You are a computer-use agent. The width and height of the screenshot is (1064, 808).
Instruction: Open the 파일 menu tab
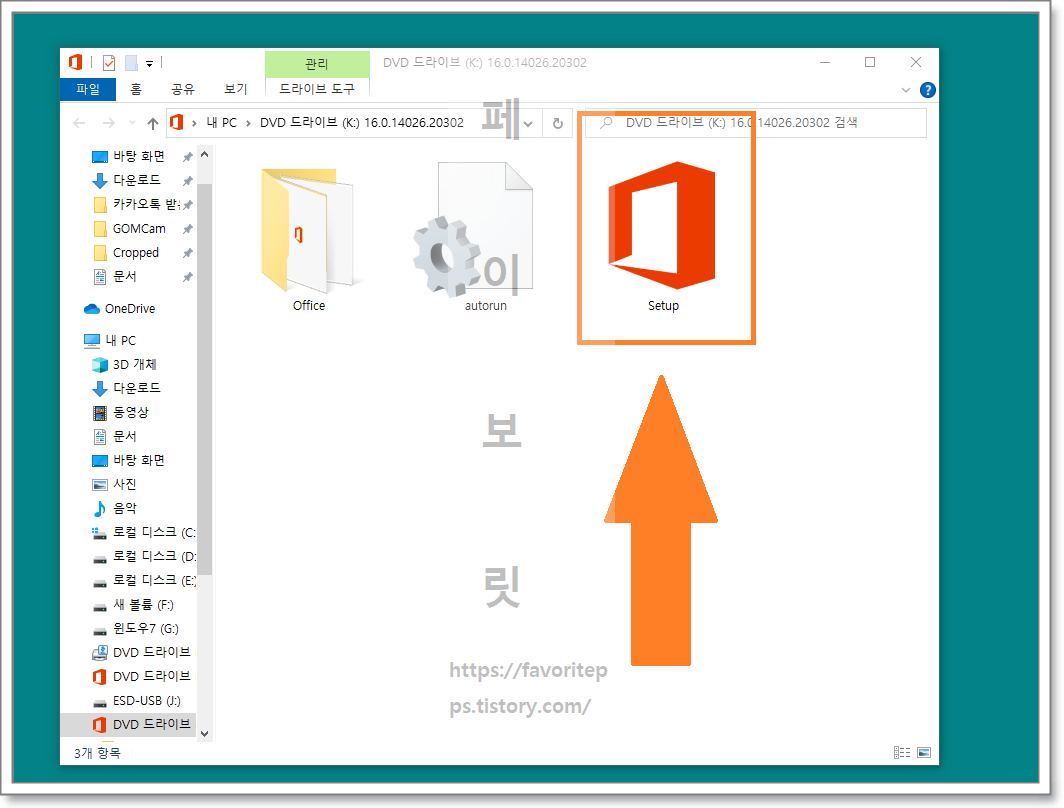(x=88, y=89)
